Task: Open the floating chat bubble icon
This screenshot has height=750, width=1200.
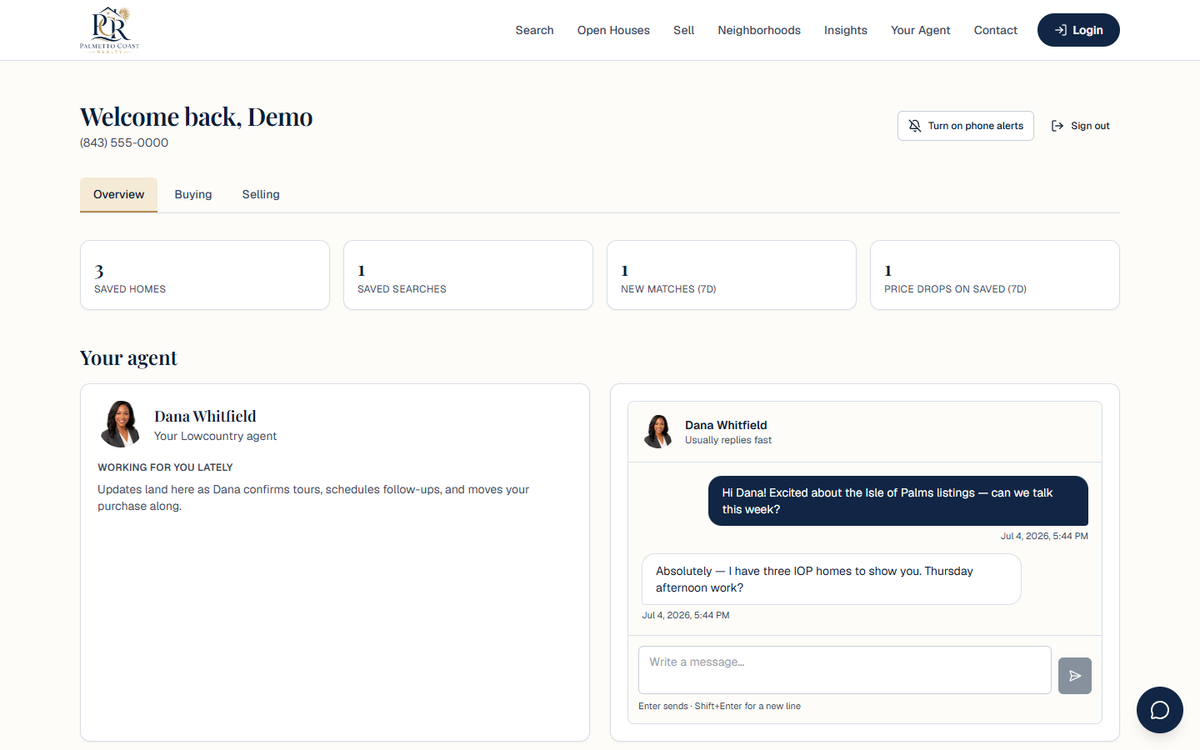Action: [x=1160, y=710]
